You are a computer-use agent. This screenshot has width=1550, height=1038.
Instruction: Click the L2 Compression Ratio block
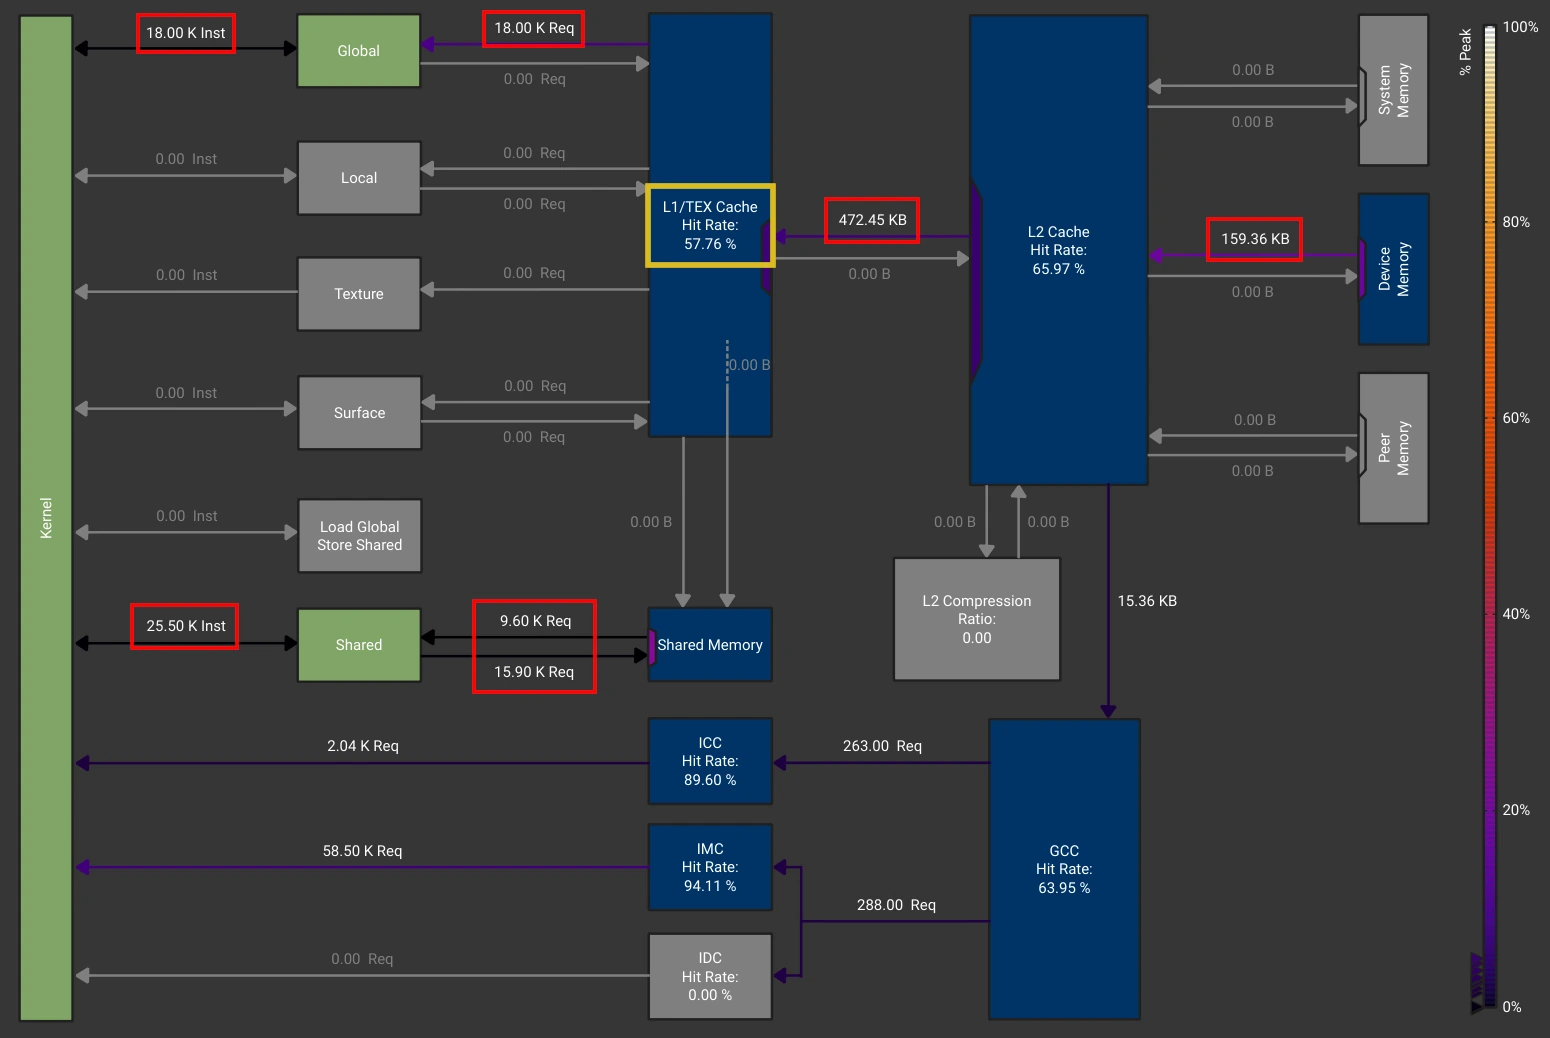(x=977, y=619)
